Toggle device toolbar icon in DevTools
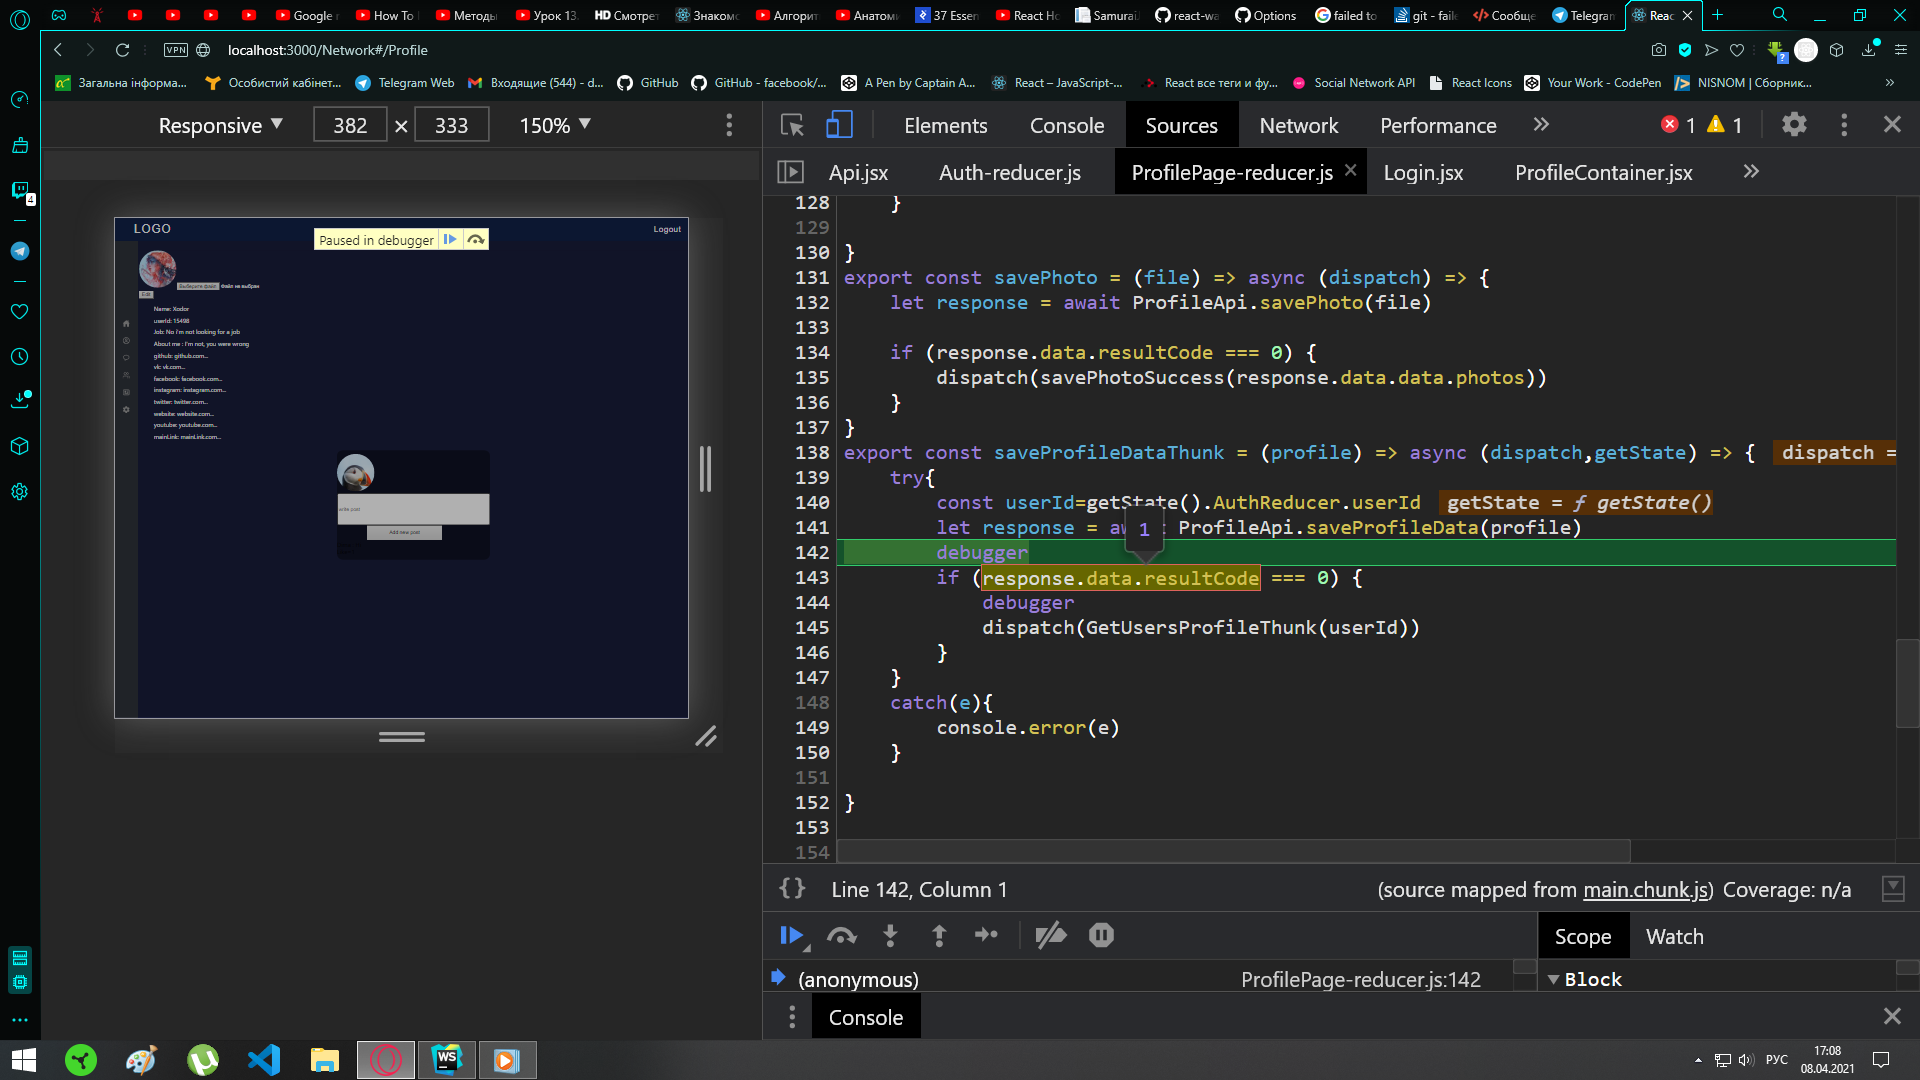The image size is (1920, 1080). coord(839,125)
